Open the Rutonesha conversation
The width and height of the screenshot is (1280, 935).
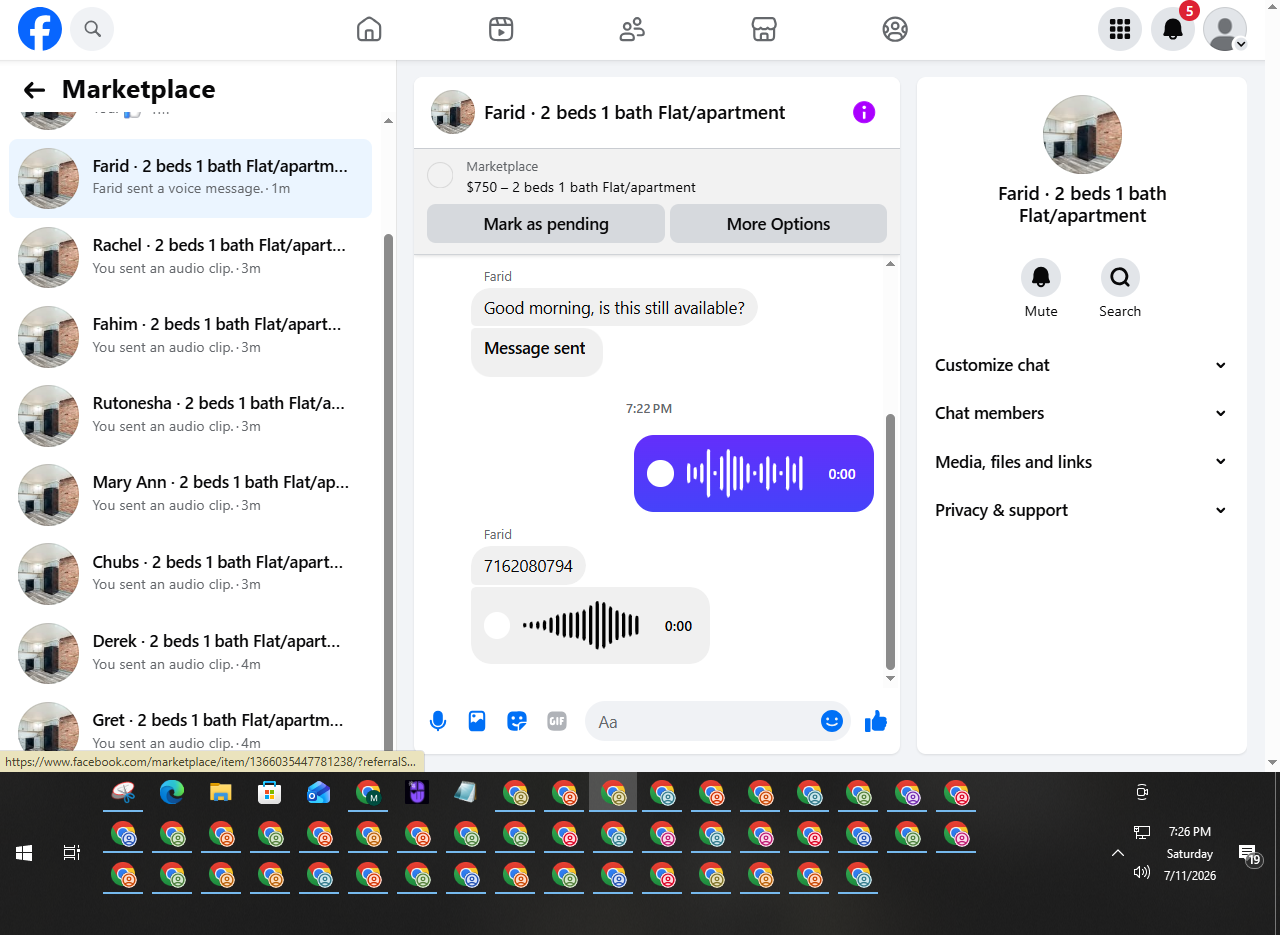[190, 415]
